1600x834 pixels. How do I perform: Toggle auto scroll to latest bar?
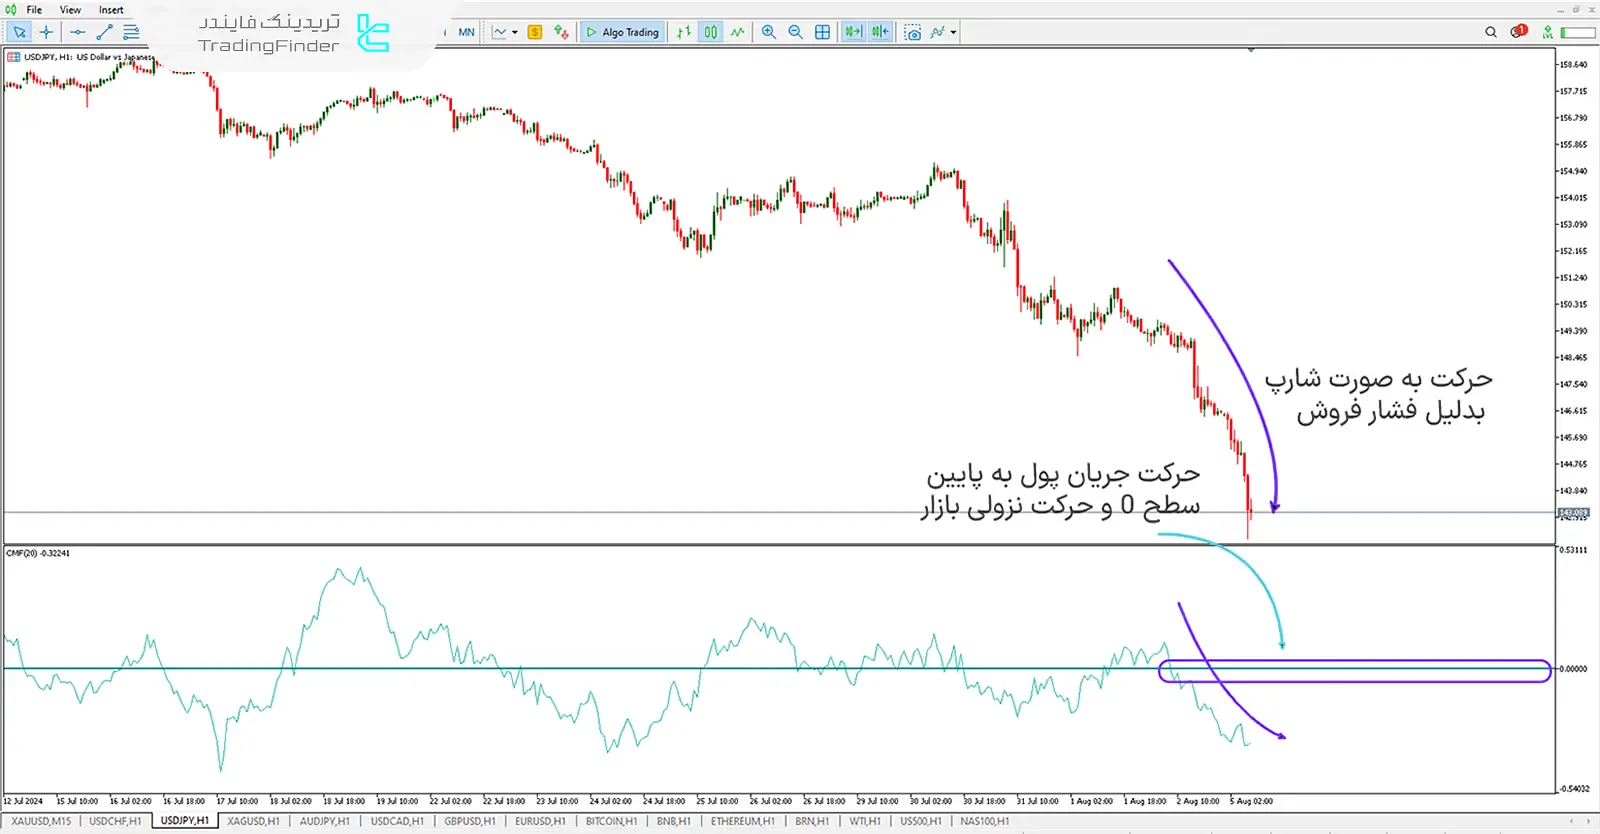853,32
